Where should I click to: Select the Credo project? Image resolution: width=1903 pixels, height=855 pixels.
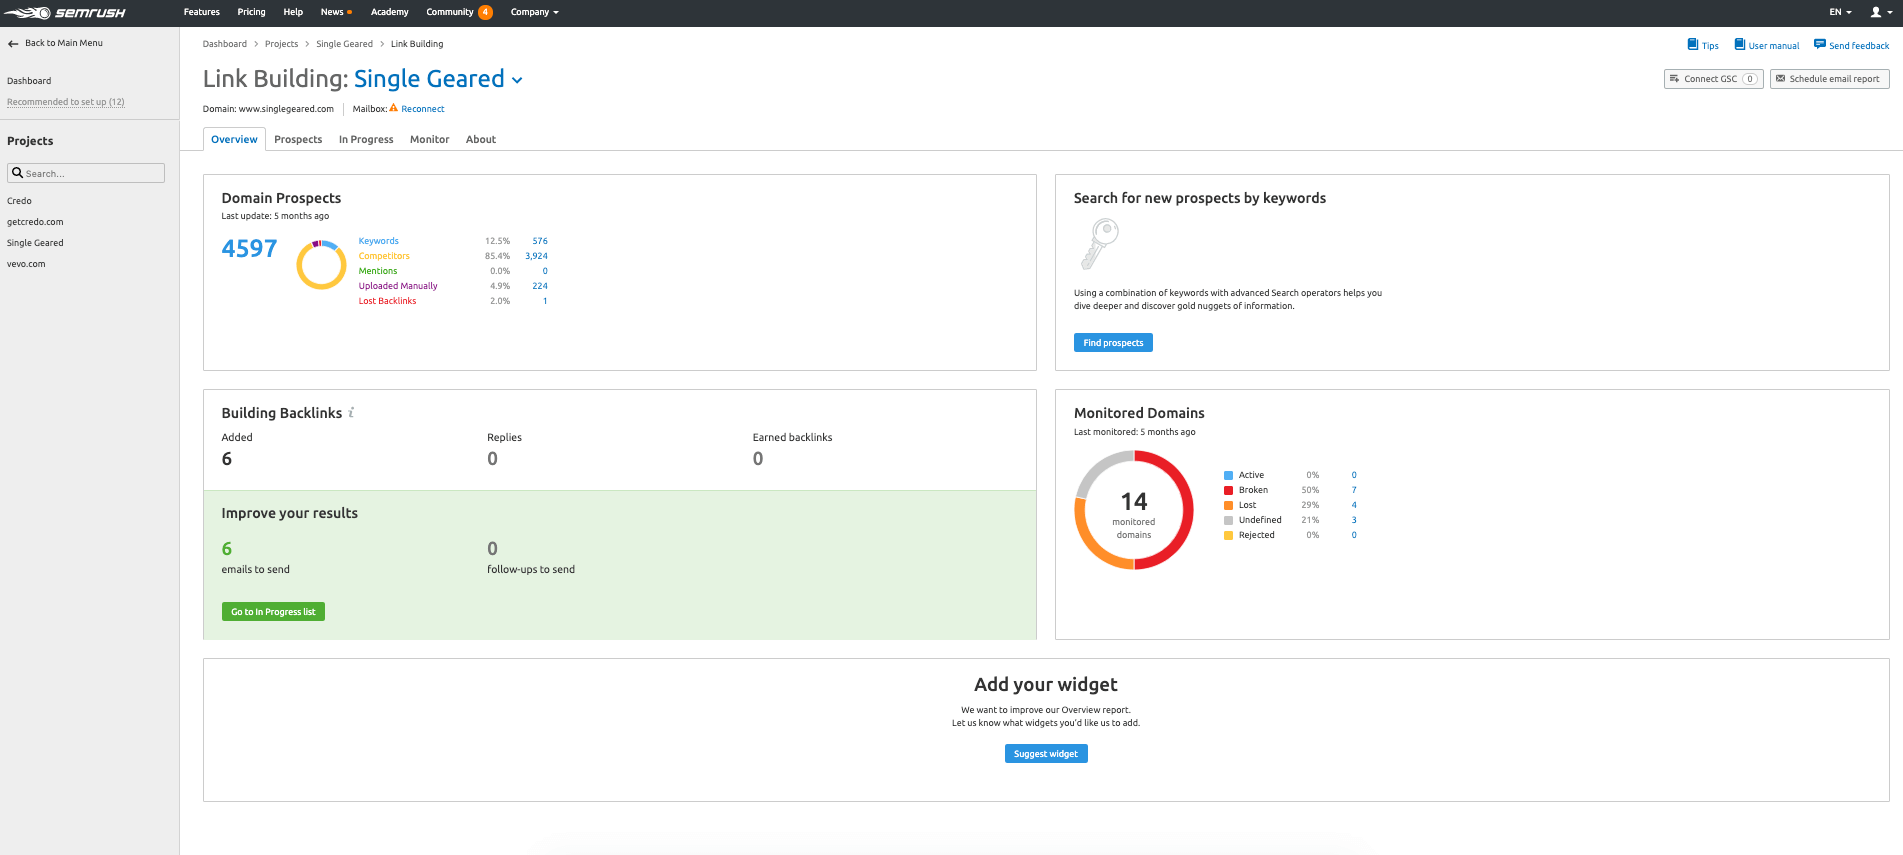coord(19,201)
